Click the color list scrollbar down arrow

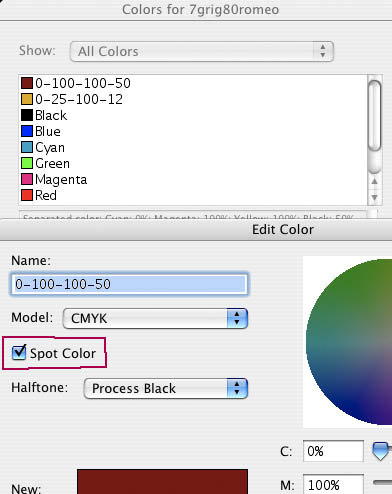[x=374, y=197]
